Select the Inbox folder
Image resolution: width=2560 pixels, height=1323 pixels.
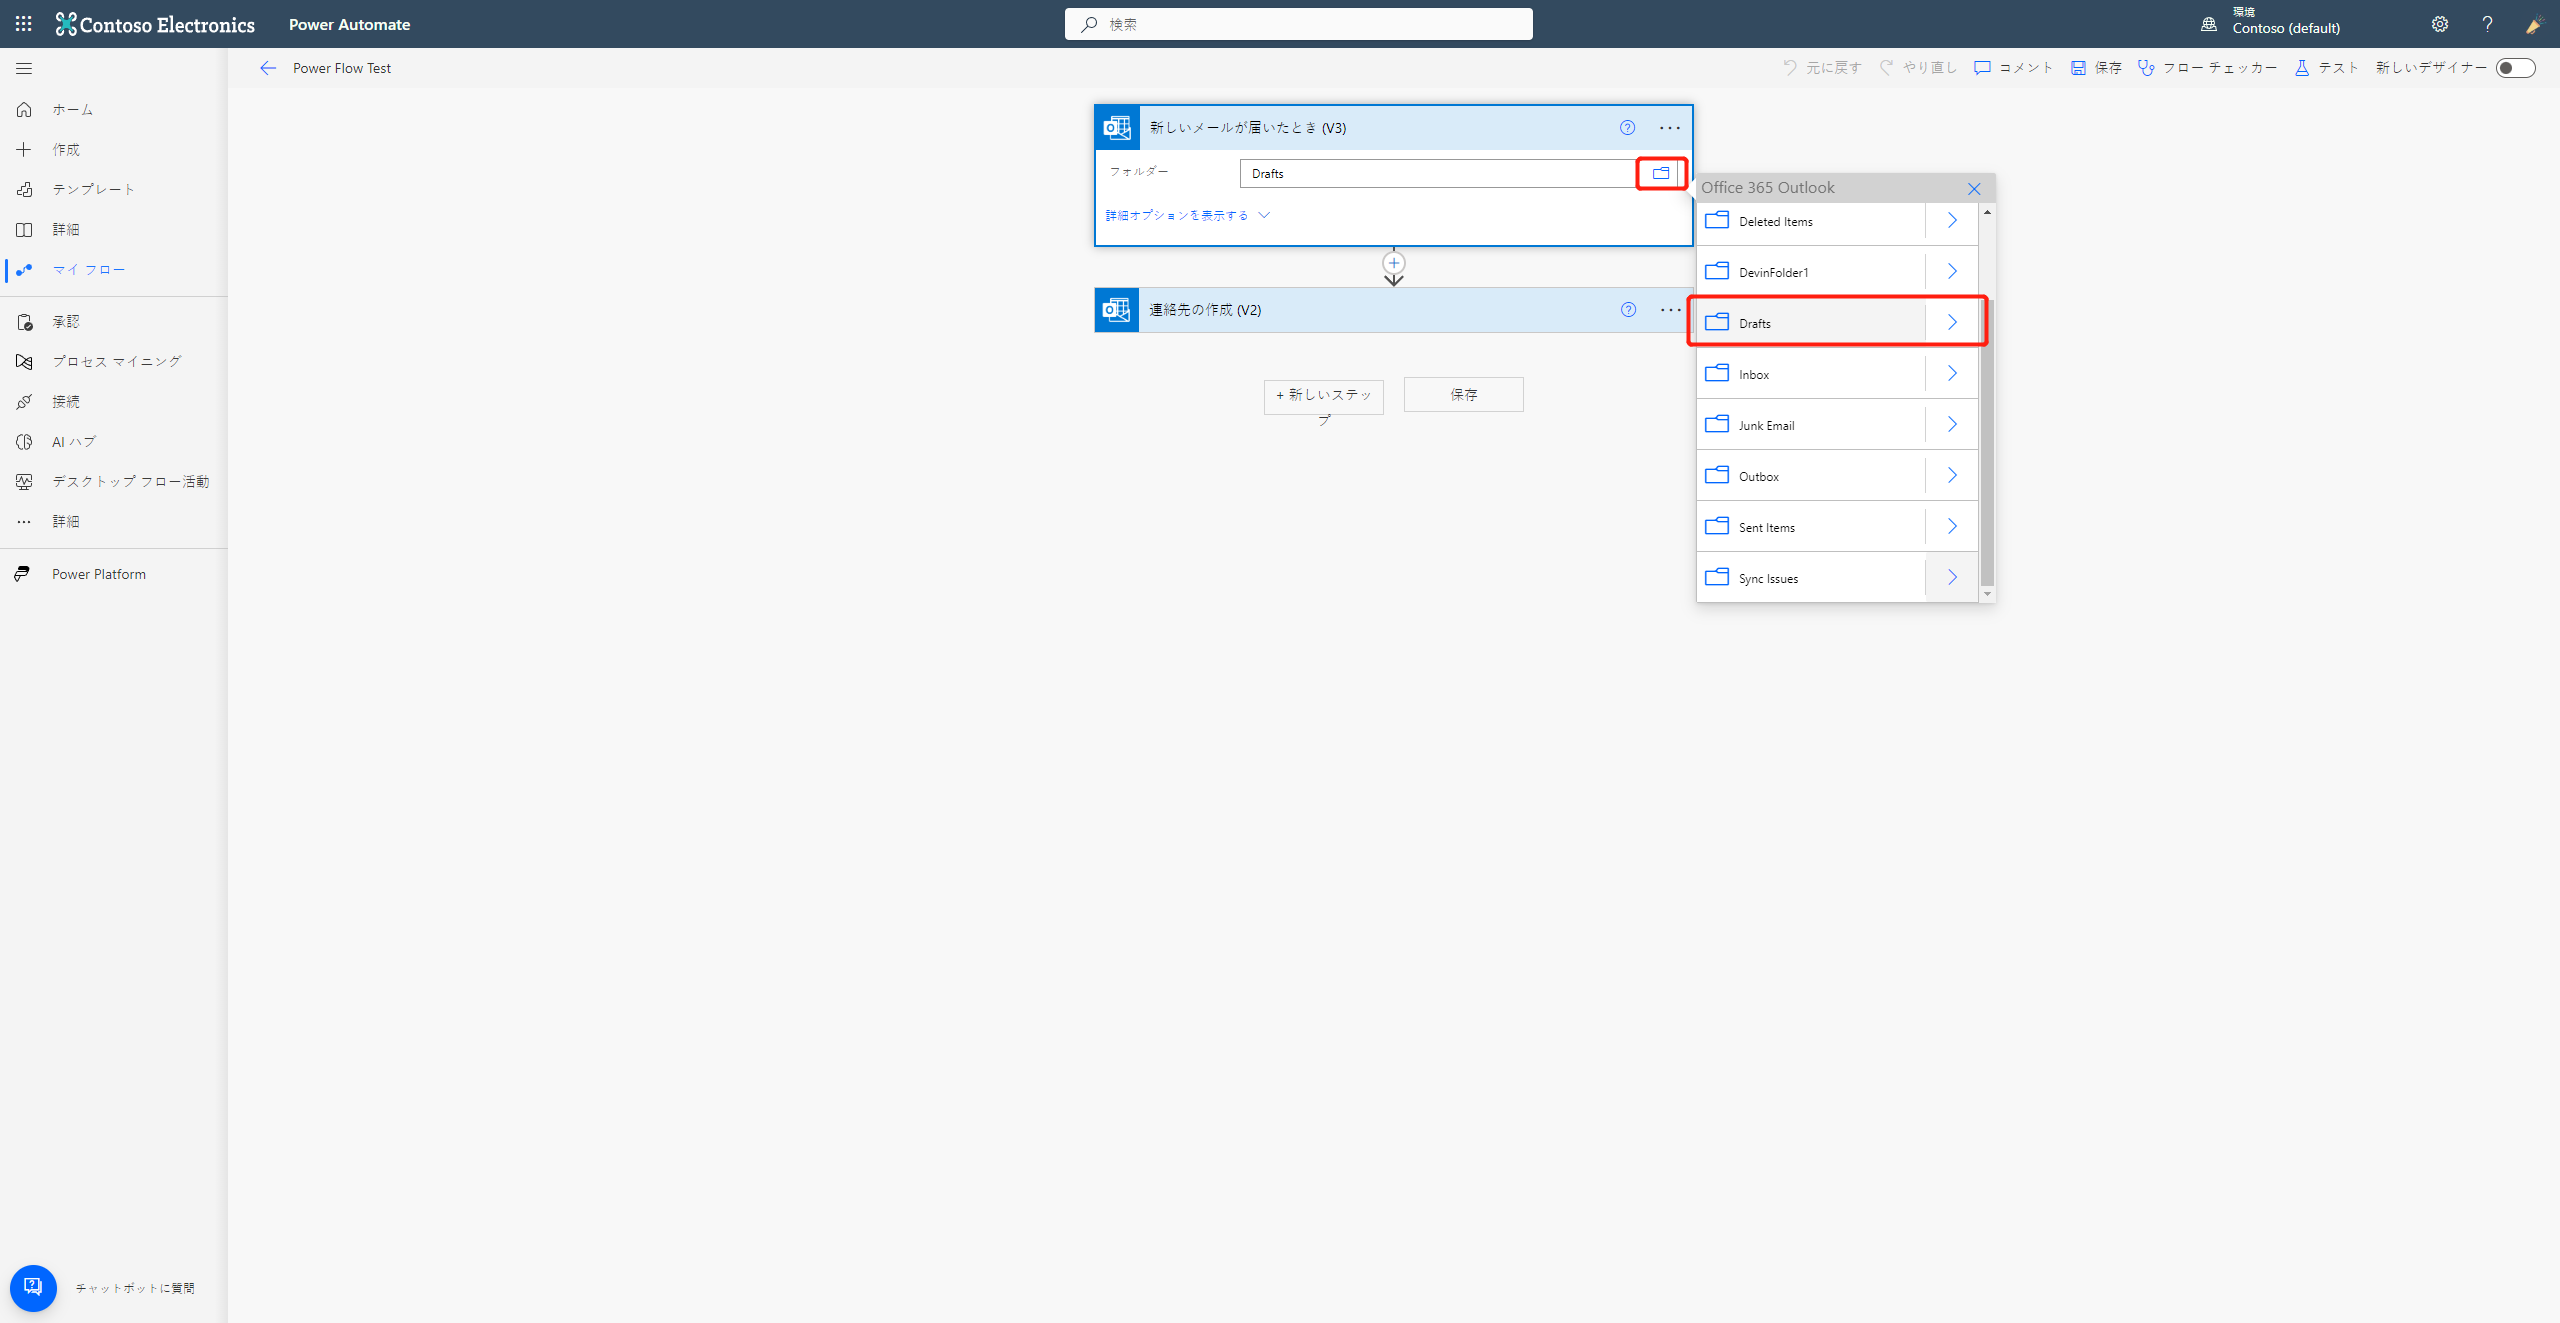tap(1811, 374)
